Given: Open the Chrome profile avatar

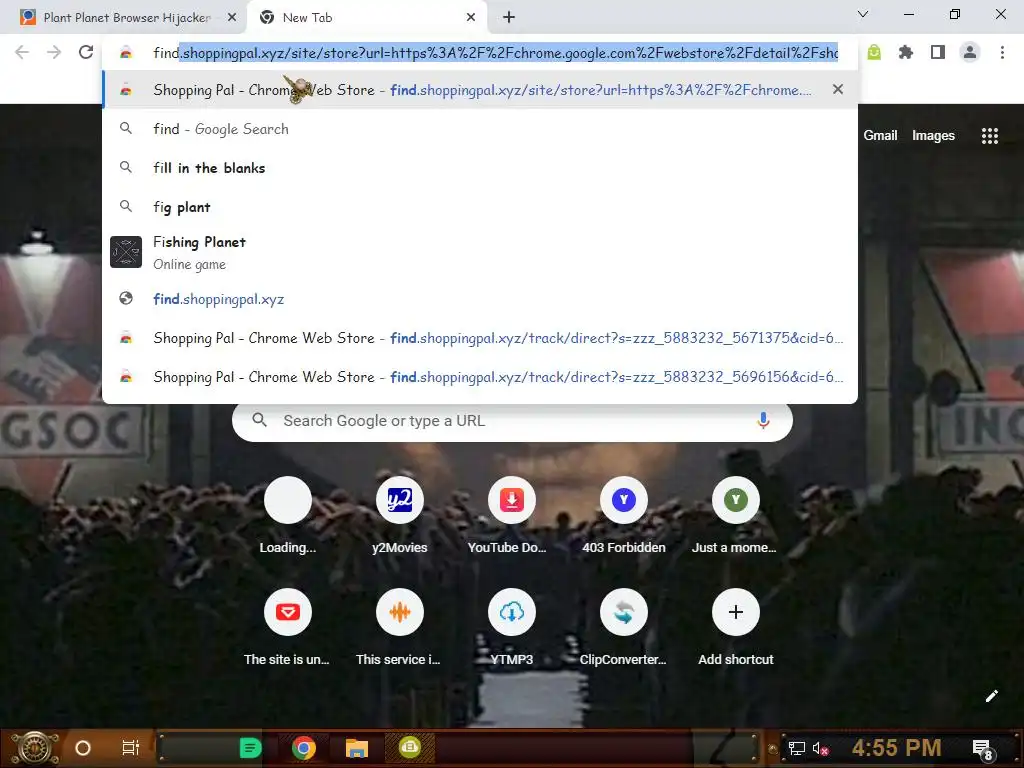Looking at the screenshot, I should [970, 52].
